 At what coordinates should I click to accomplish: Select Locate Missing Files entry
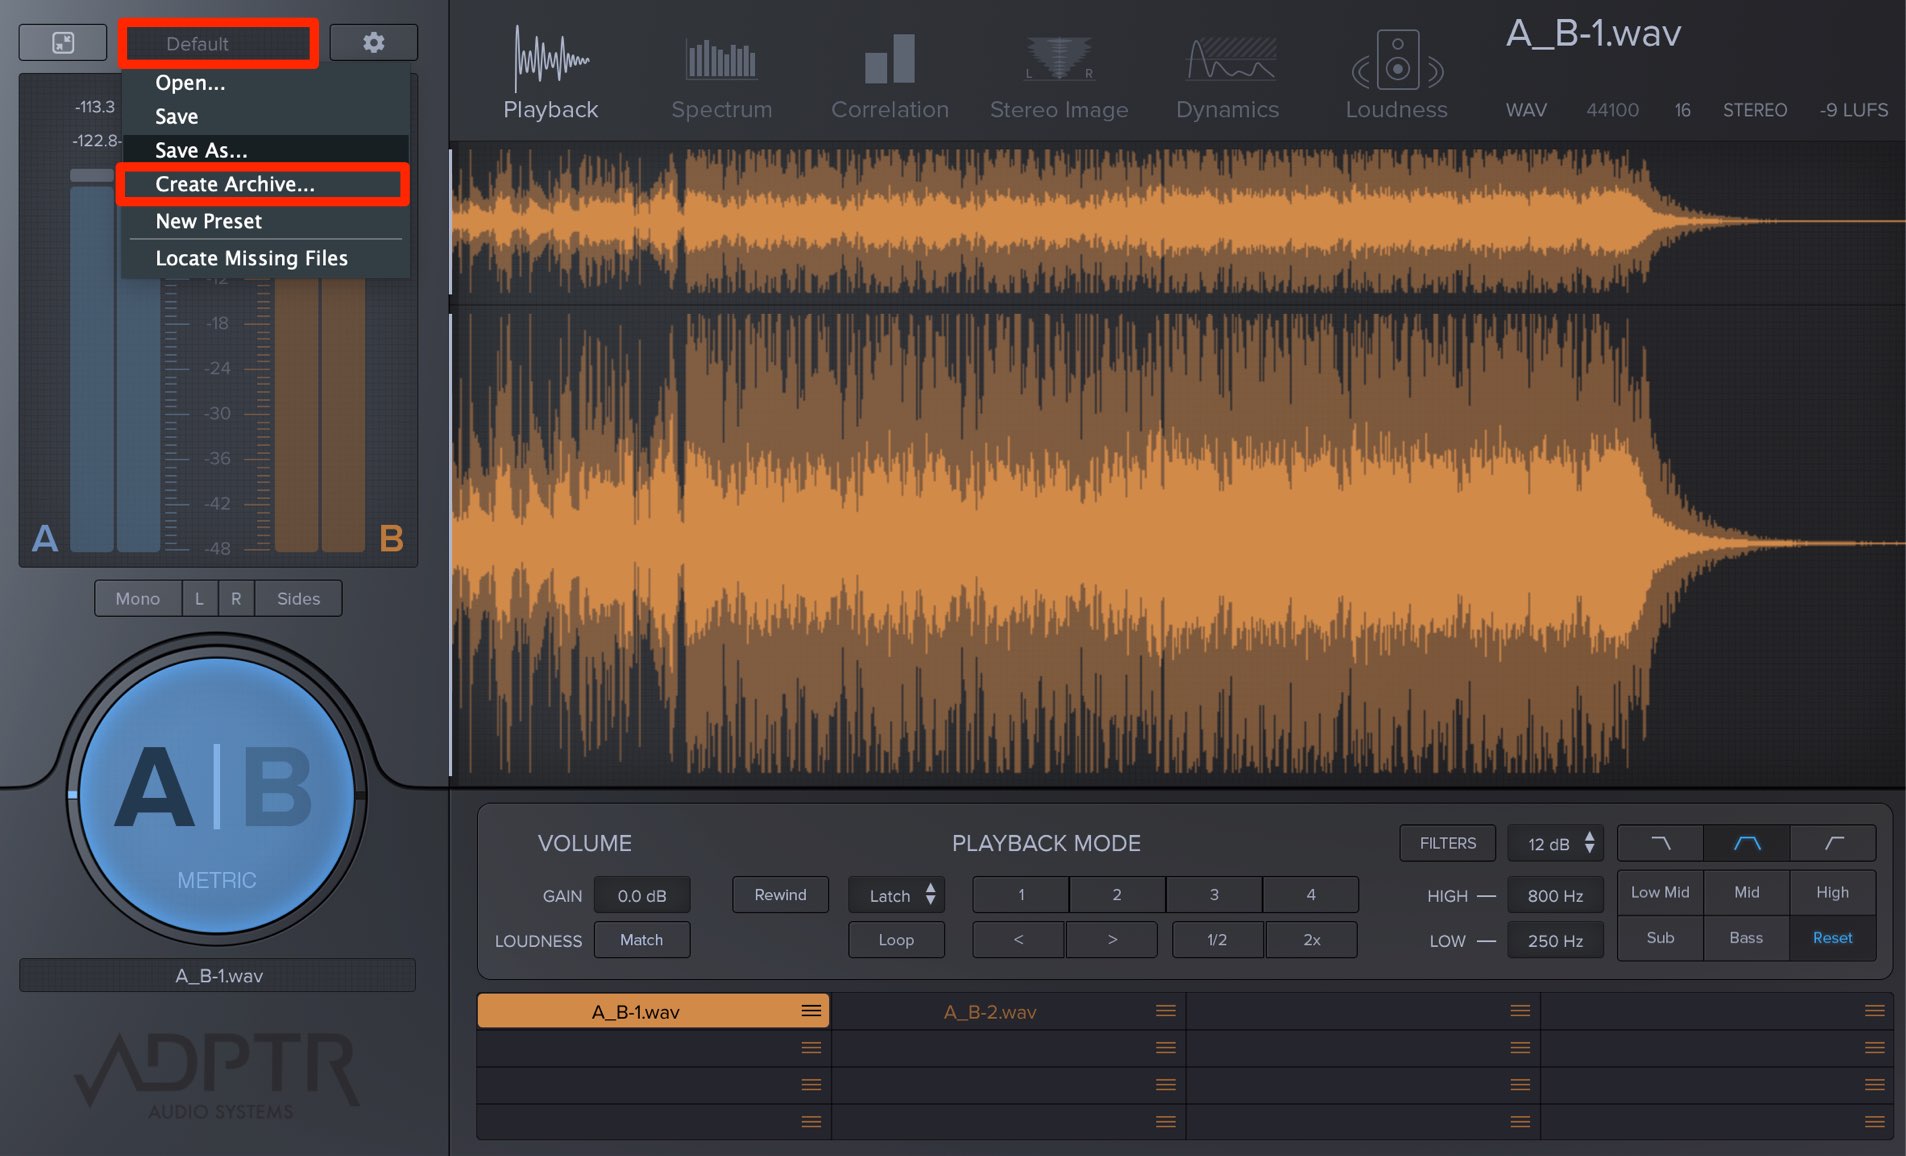[x=266, y=258]
